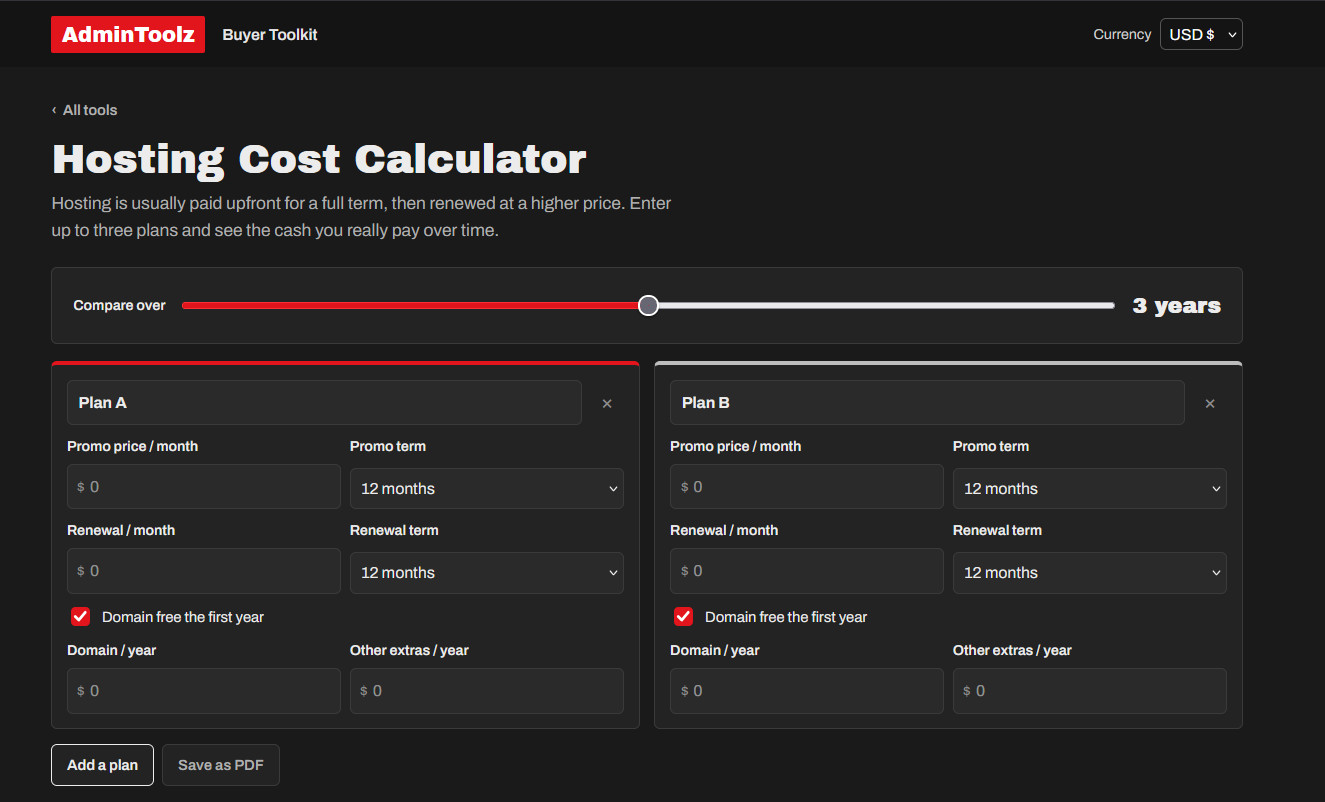Click the Compare over slider handle

click(x=648, y=305)
